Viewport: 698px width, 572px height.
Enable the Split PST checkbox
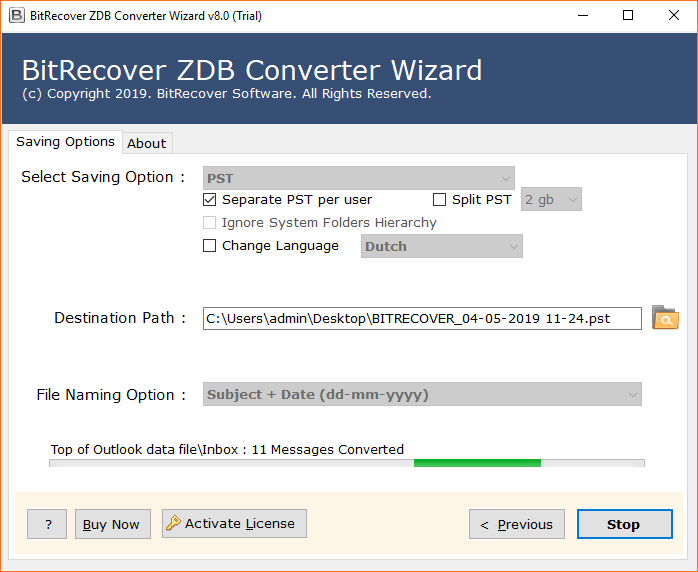439,199
